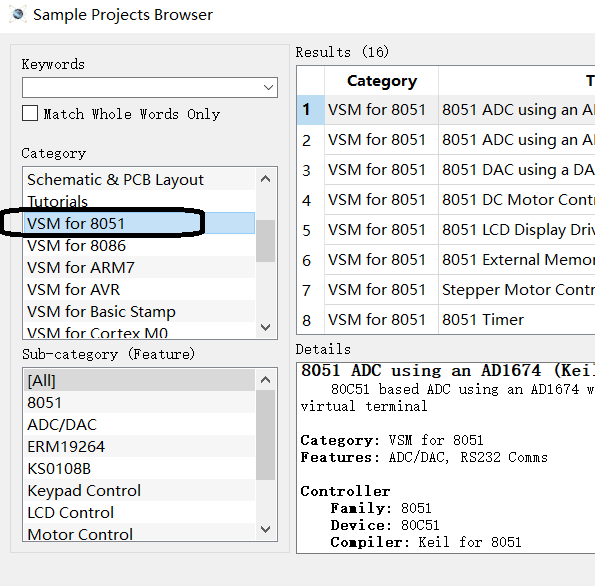
Task: Enable Match Whole Words Only checkbox
Action: pyautogui.click(x=30, y=113)
